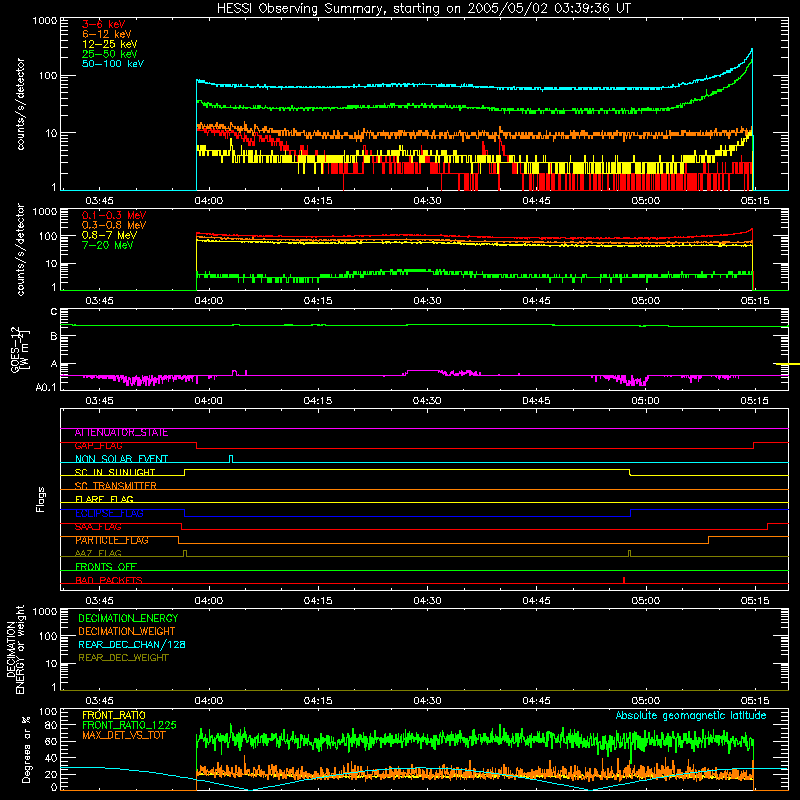Click the SC_IN_SUNLIGHT step down near 04:58

[x=630, y=472]
